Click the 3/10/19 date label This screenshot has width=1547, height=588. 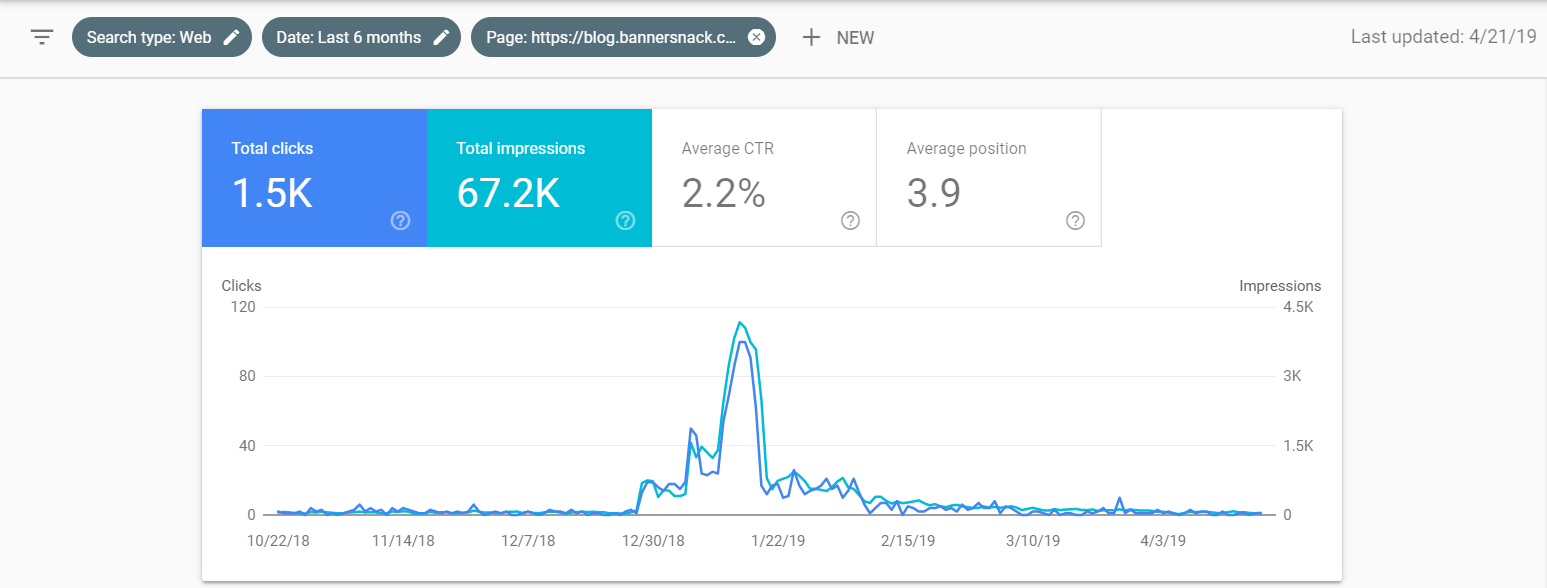click(1033, 540)
